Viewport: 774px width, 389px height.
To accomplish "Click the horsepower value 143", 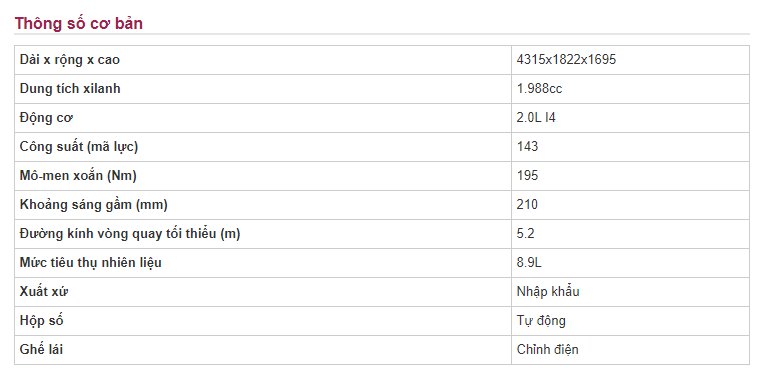I will (527, 147).
